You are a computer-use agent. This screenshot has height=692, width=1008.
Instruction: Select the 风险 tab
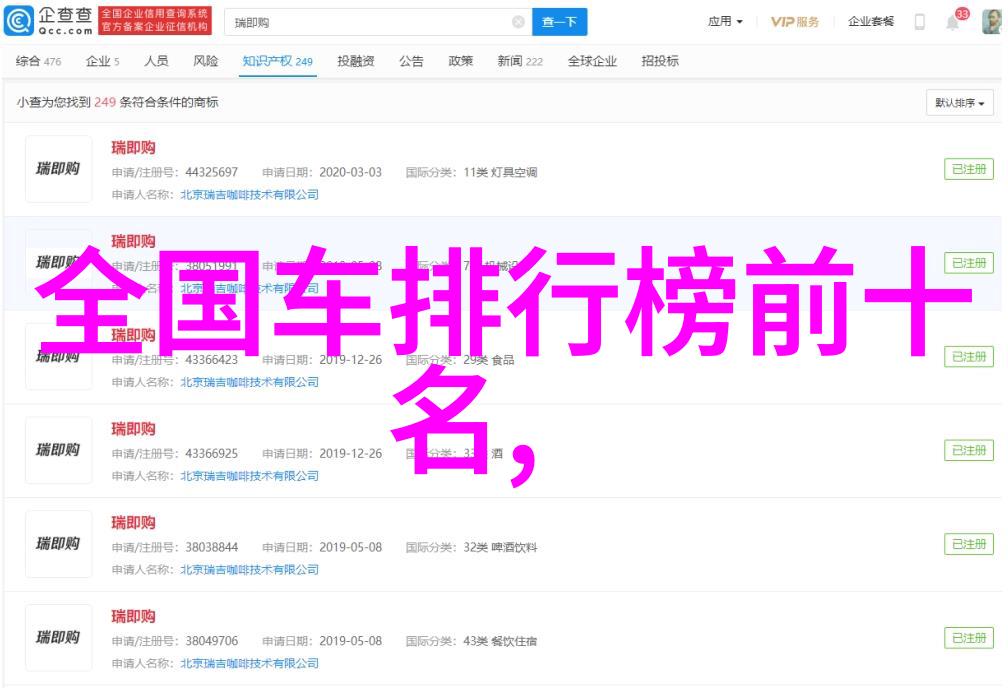coord(206,61)
